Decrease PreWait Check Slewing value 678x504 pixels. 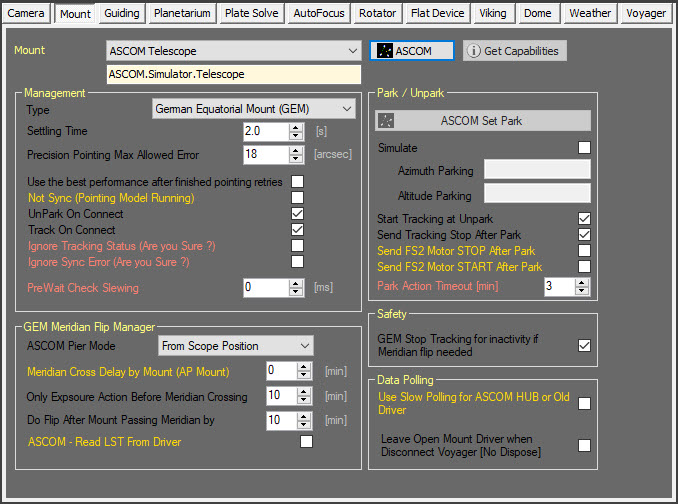coord(296,291)
